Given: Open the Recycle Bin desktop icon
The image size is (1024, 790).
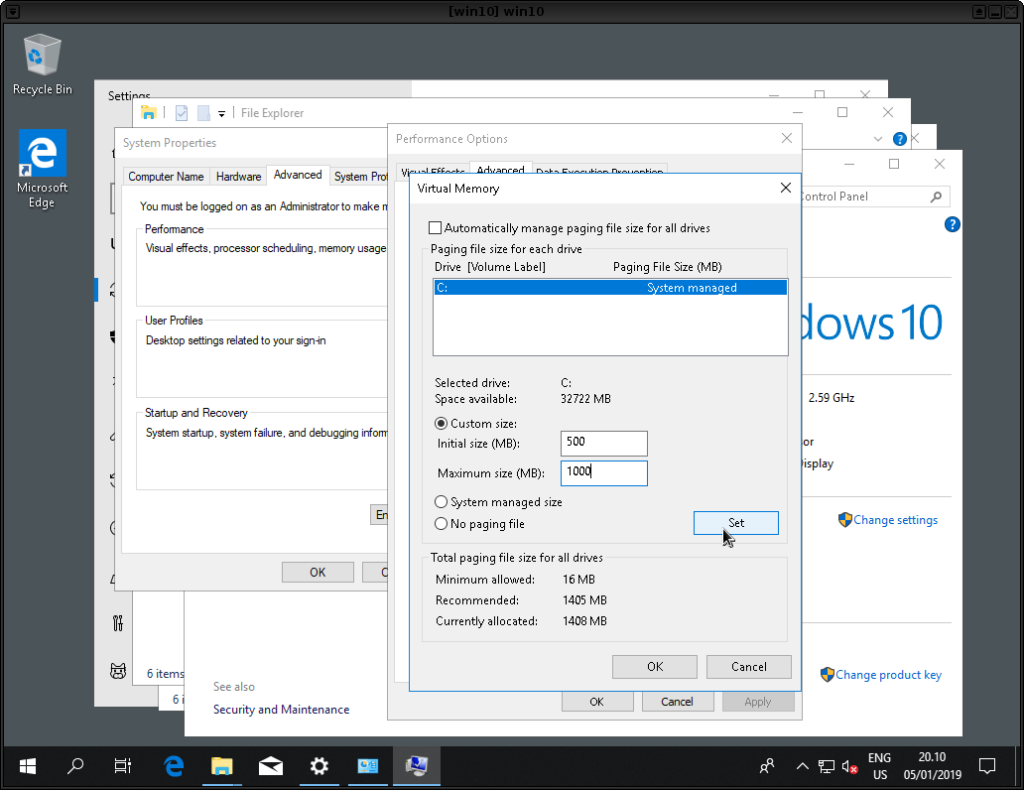Looking at the screenshot, I should 42,64.
